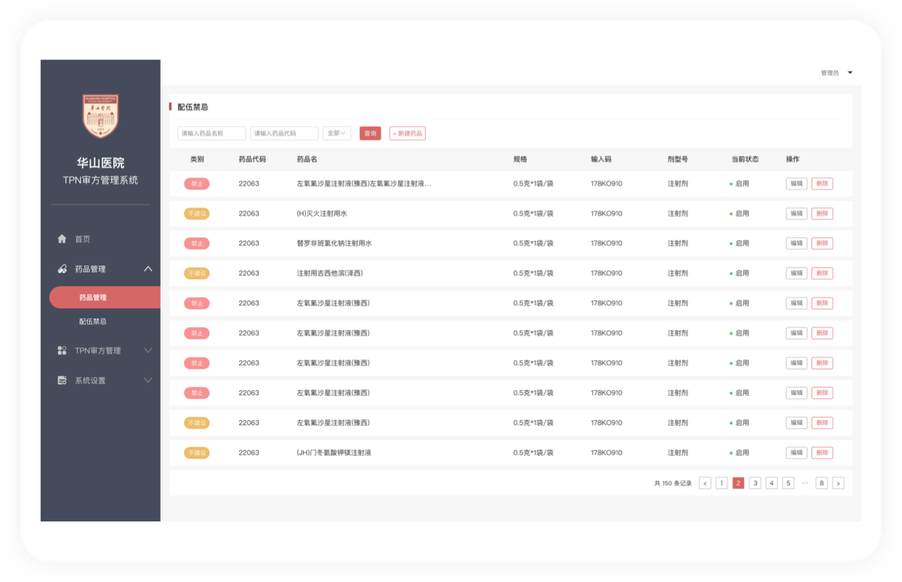
Task: Click the 药品代码 column header
Action: (x=252, y=159)
